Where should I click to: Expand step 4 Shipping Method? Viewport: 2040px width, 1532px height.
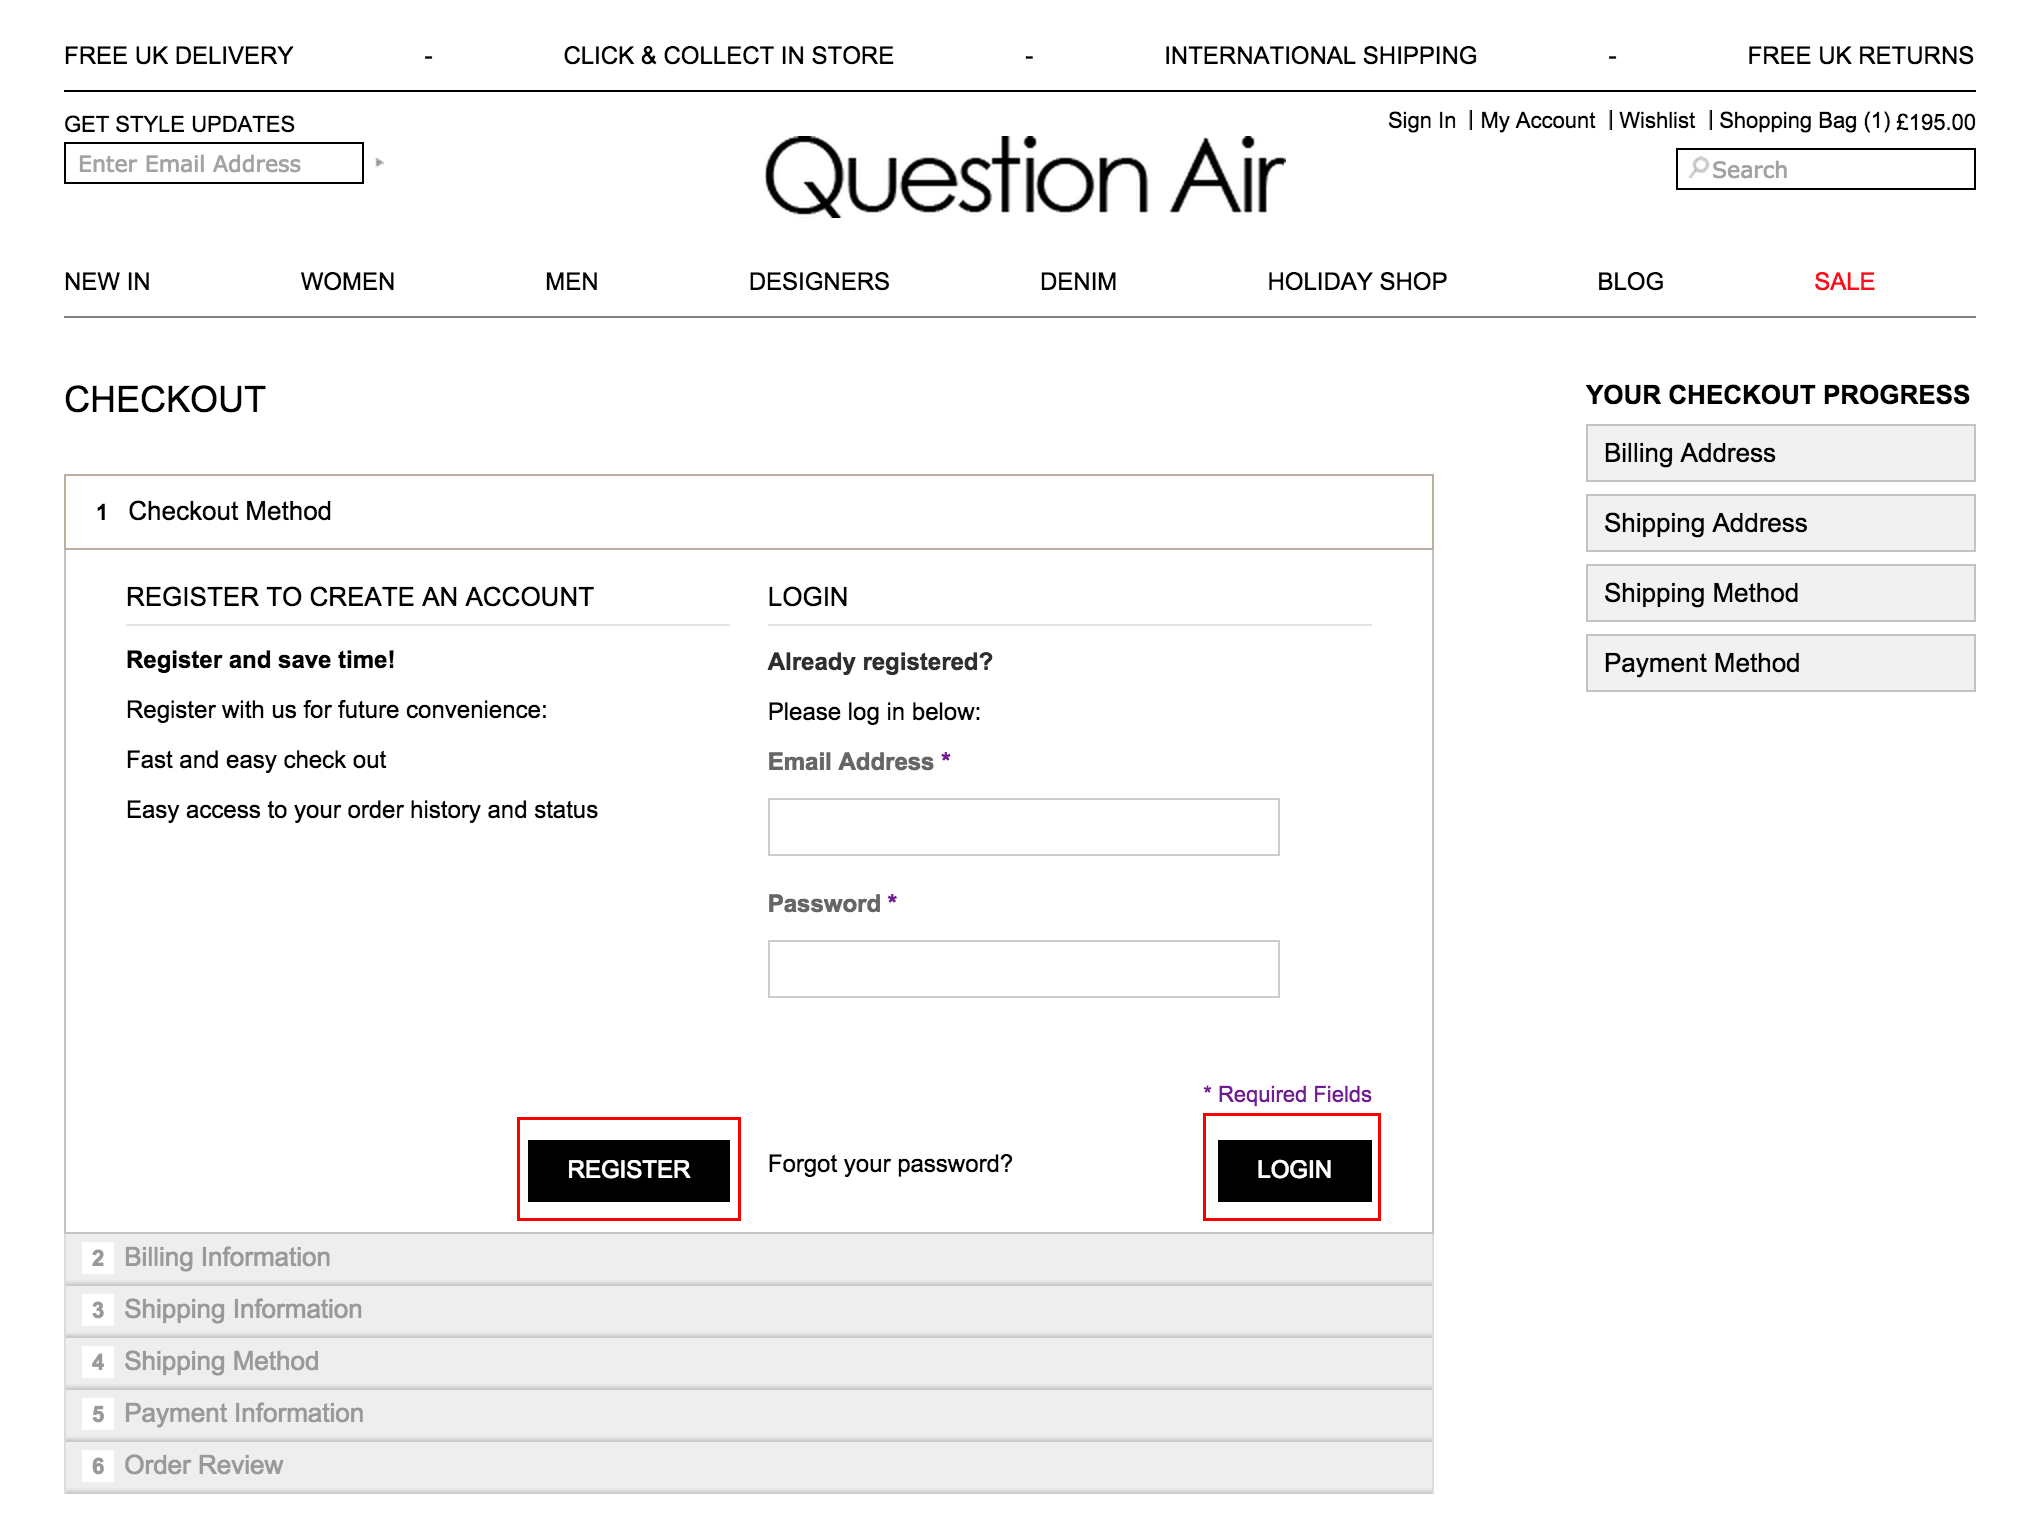[749, 1362]
